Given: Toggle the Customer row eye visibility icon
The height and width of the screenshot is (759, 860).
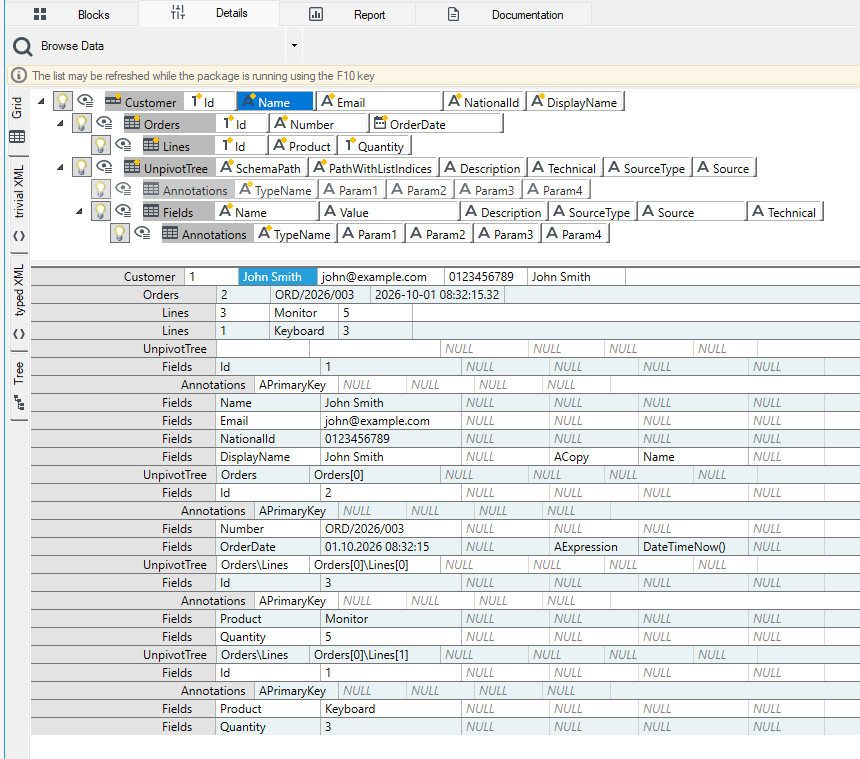Looking at the screenshot, I should (85, 101).
